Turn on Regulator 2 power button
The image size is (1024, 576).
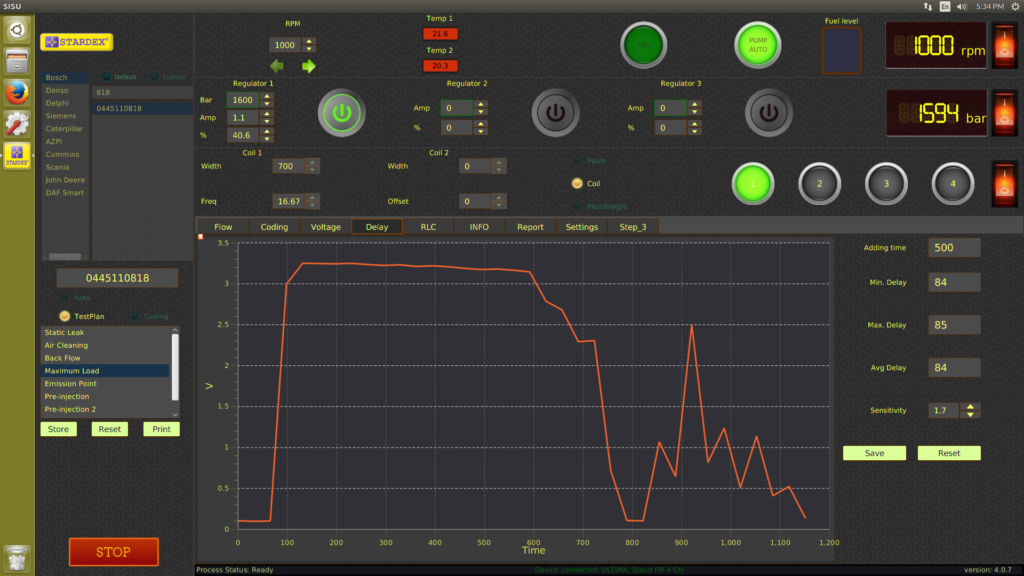(x=555, y=113)
